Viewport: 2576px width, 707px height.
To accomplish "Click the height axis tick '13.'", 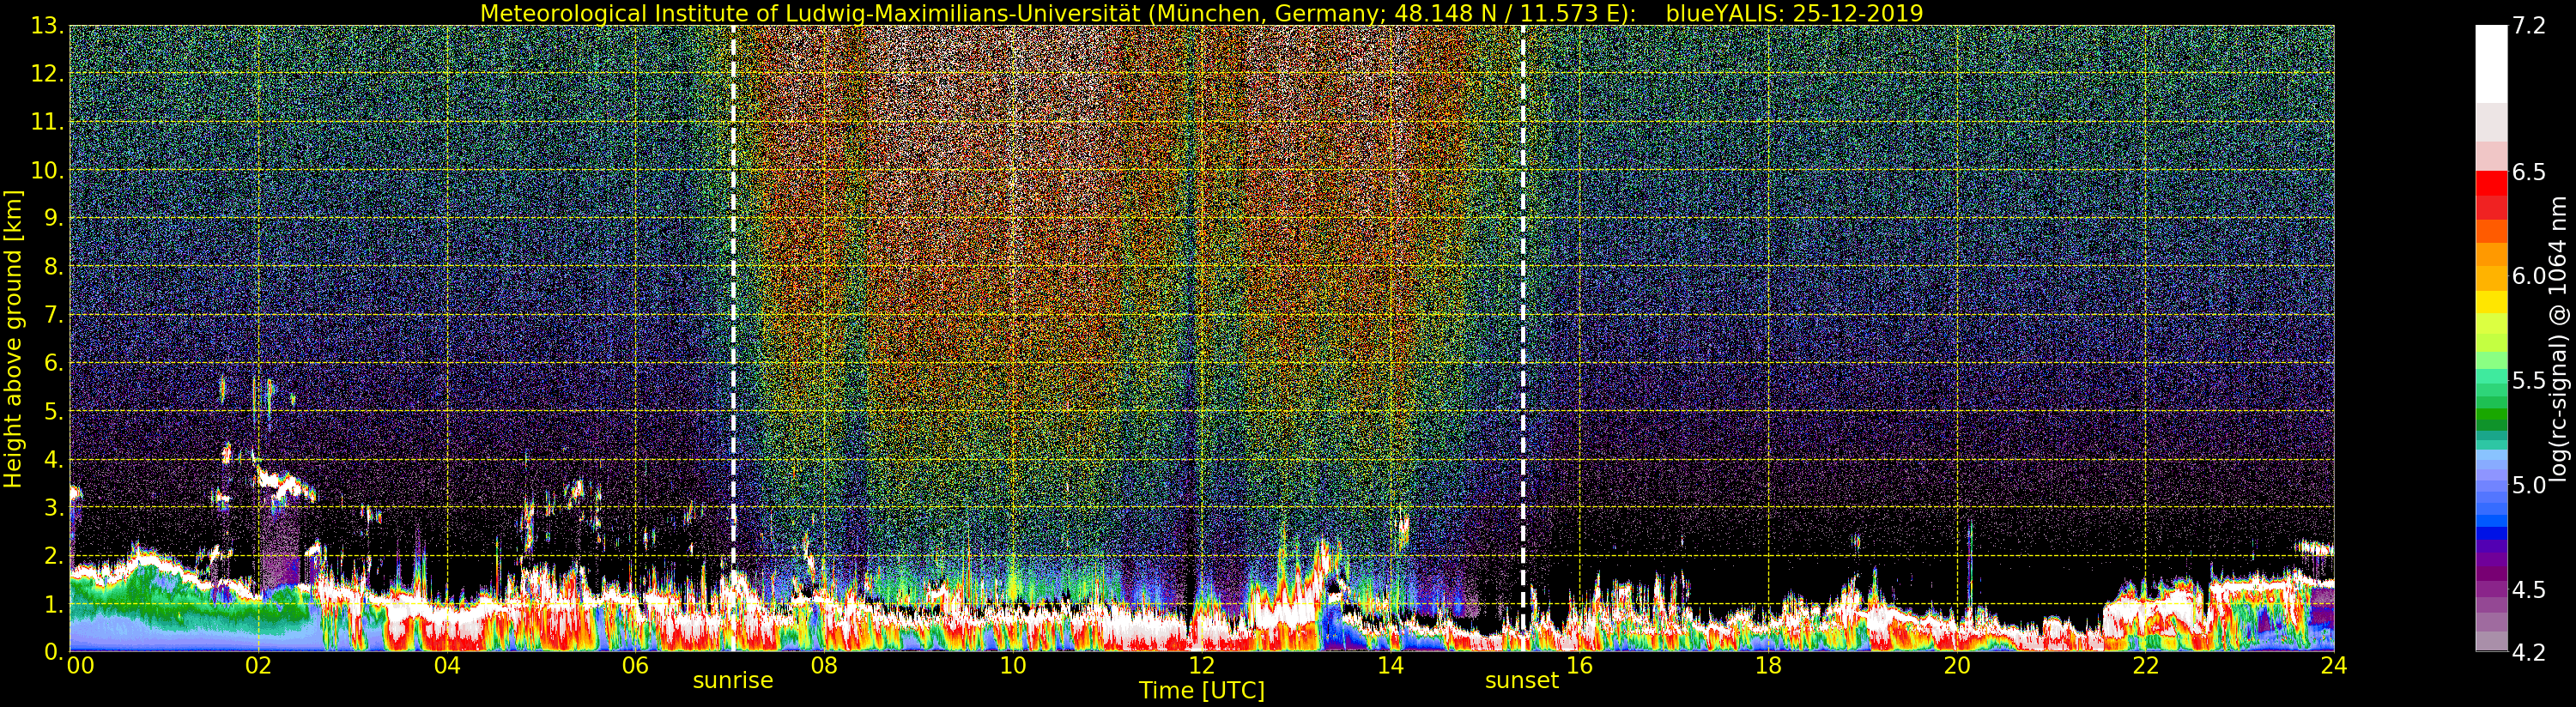I will (48, 26).
